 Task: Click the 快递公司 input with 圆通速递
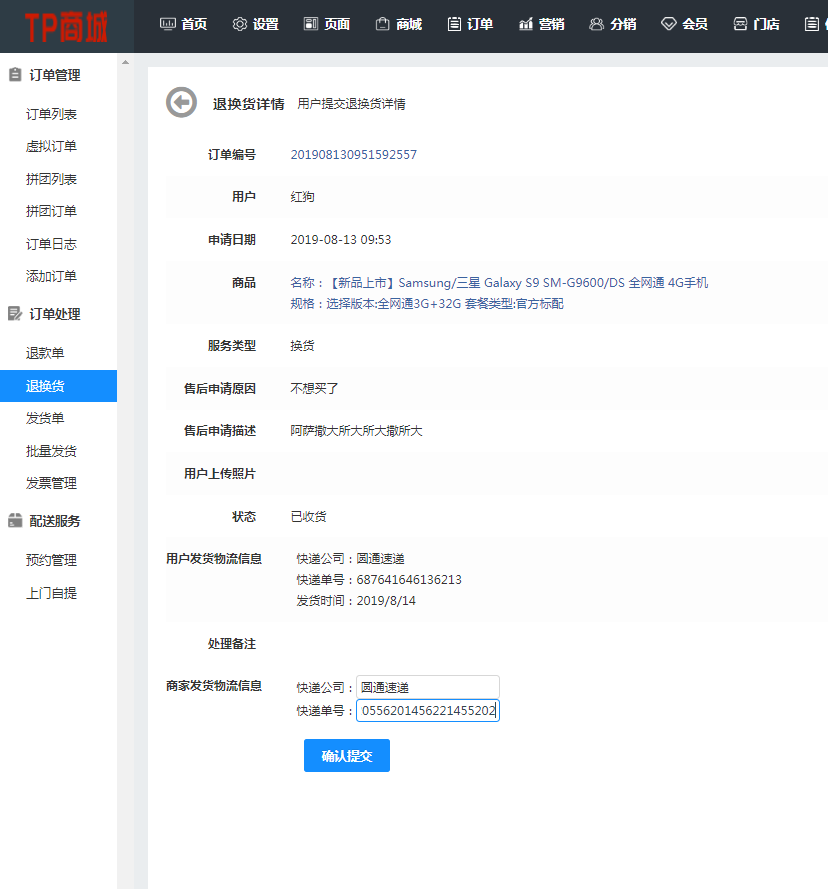pos(427,687)
